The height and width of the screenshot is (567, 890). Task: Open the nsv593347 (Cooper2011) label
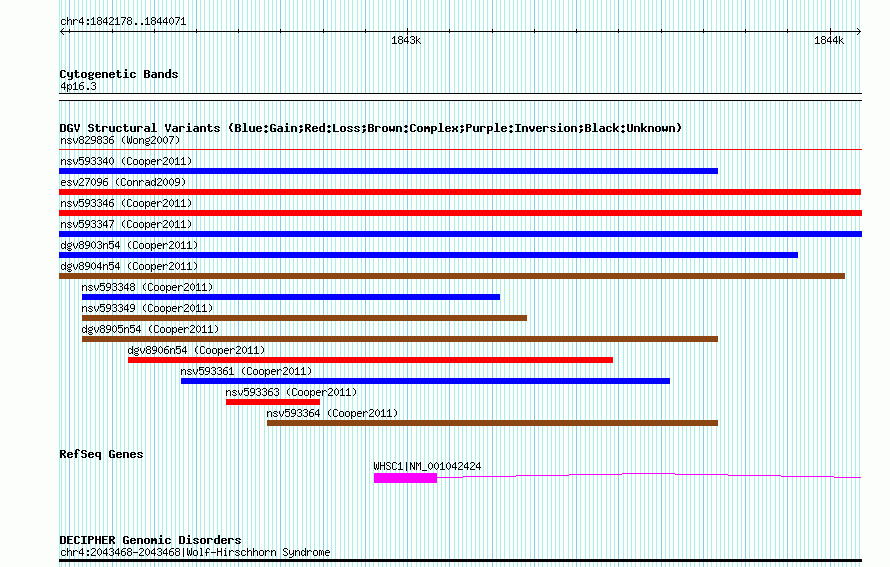[126, 224]
